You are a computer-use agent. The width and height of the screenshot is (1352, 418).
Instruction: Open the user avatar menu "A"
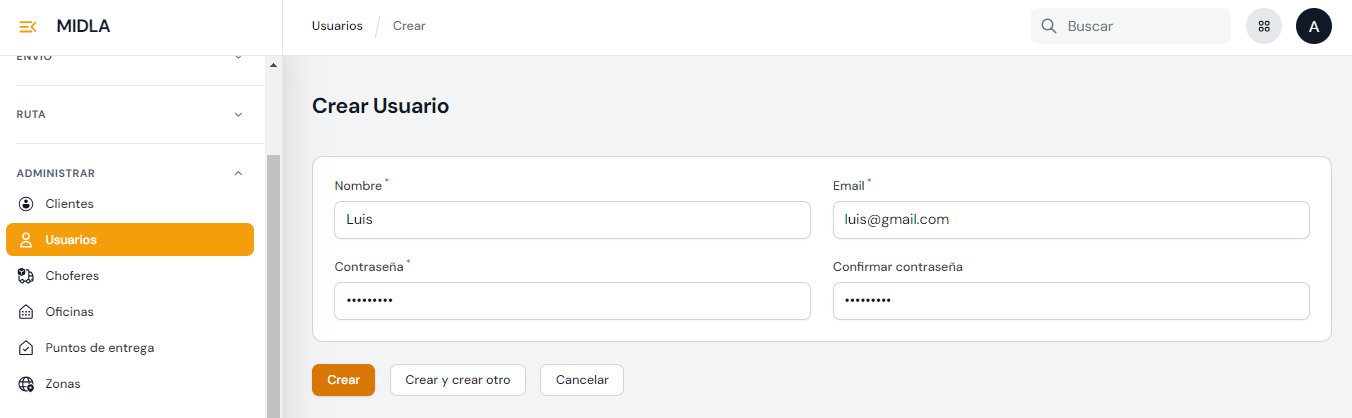[1314, 27]
